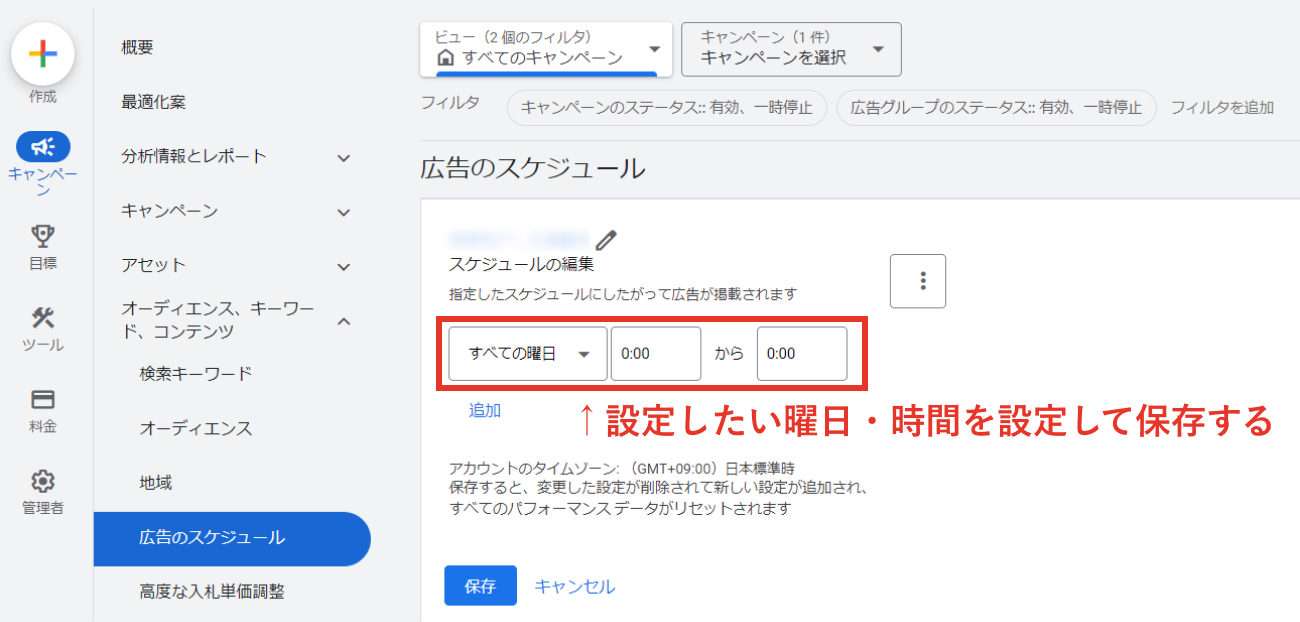Screen dimensions: 1300x622
Task: Click キャンペーンのステータス filter chip
Action: [x=667, y=108]
